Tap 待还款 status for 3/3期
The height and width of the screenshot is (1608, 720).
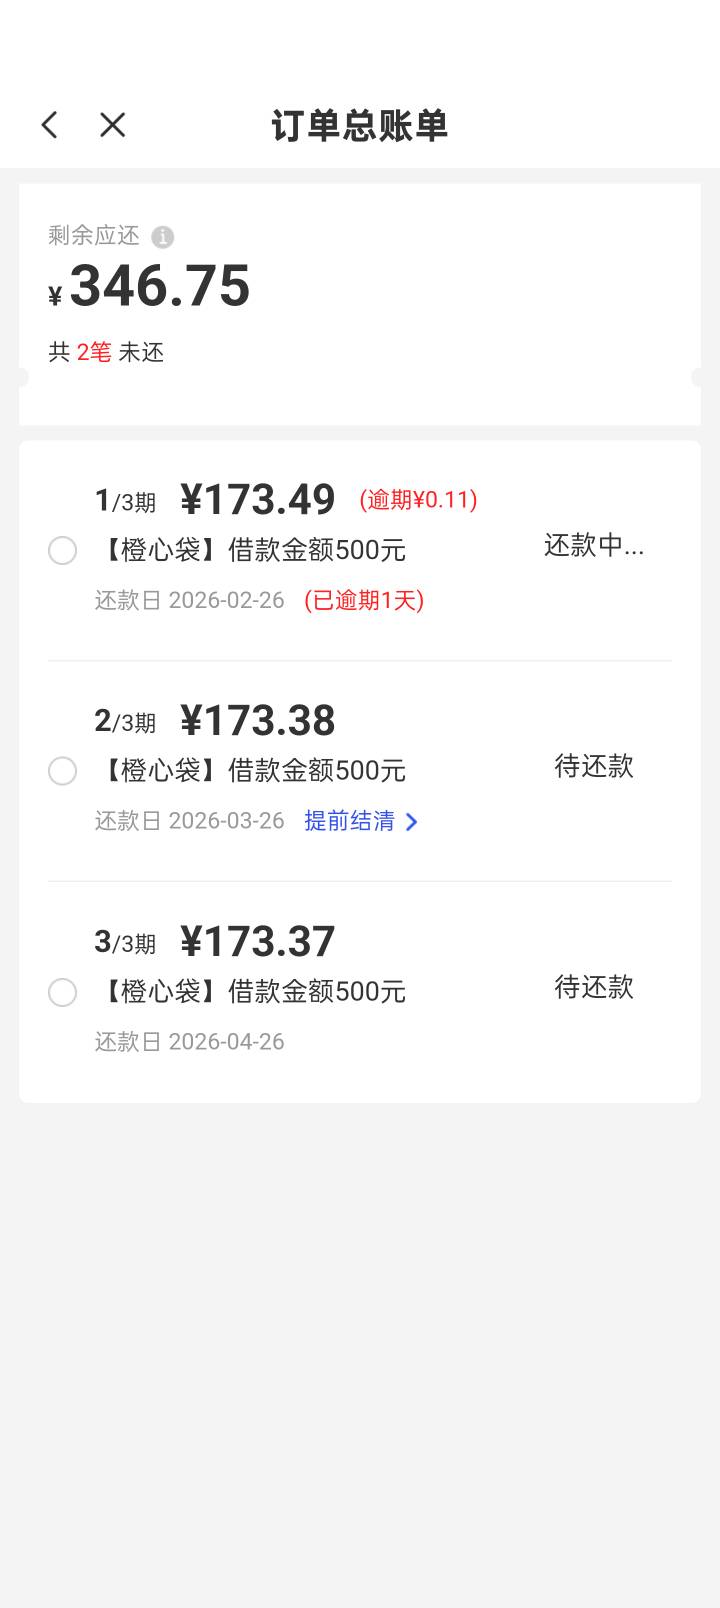click(x=594, y=987)
